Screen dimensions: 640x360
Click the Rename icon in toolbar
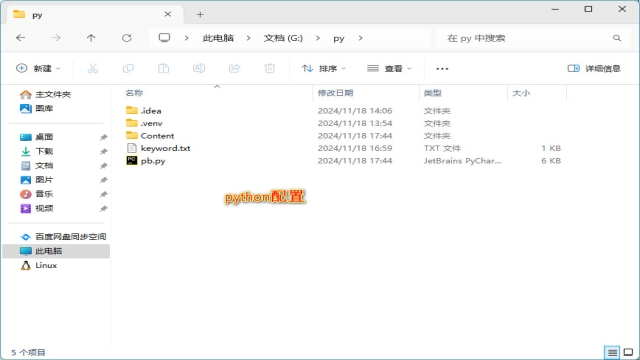[199, 69]
